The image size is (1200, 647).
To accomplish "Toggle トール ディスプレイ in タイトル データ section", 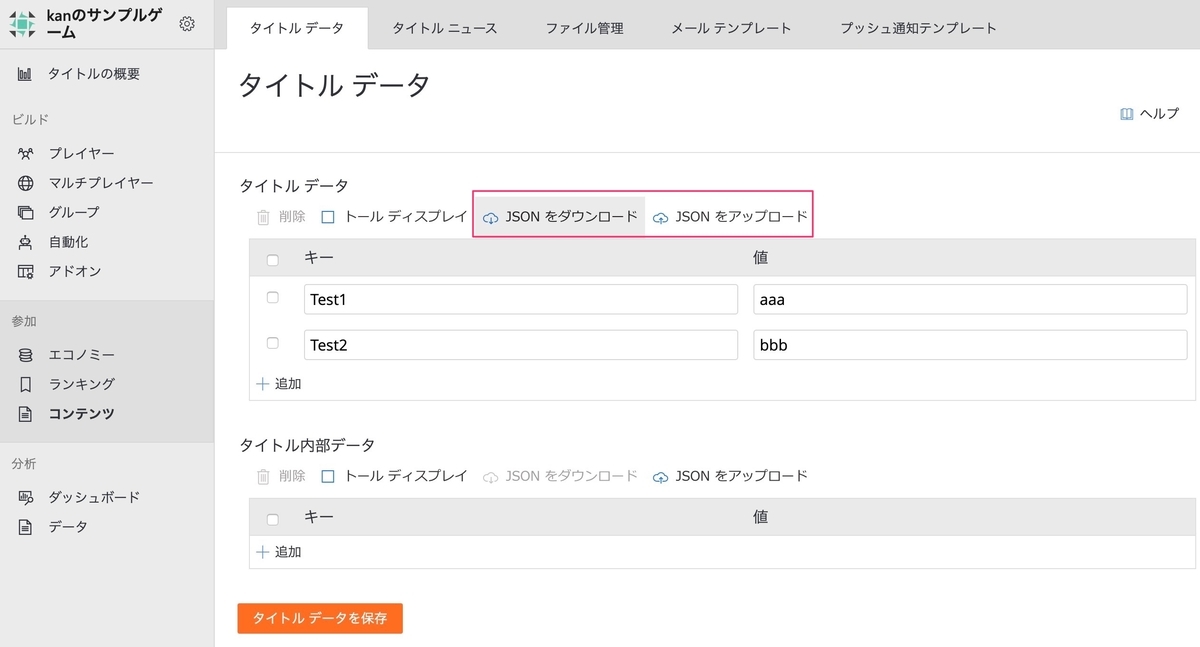I will point(328,216).
